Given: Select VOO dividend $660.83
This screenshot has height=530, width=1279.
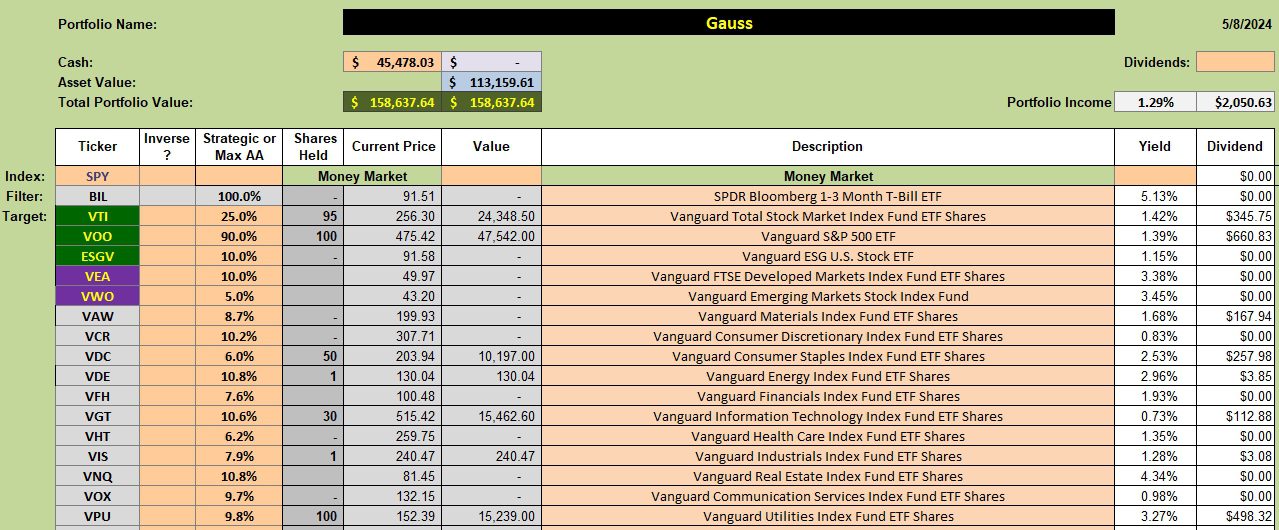Looking at the screenshot, I should click(1235, 236).
